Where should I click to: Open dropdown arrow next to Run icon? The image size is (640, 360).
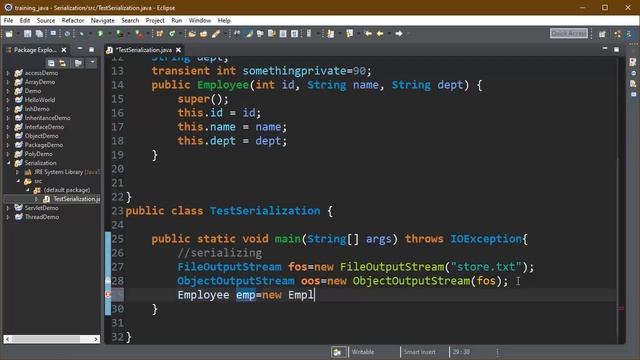pos(109,33)
